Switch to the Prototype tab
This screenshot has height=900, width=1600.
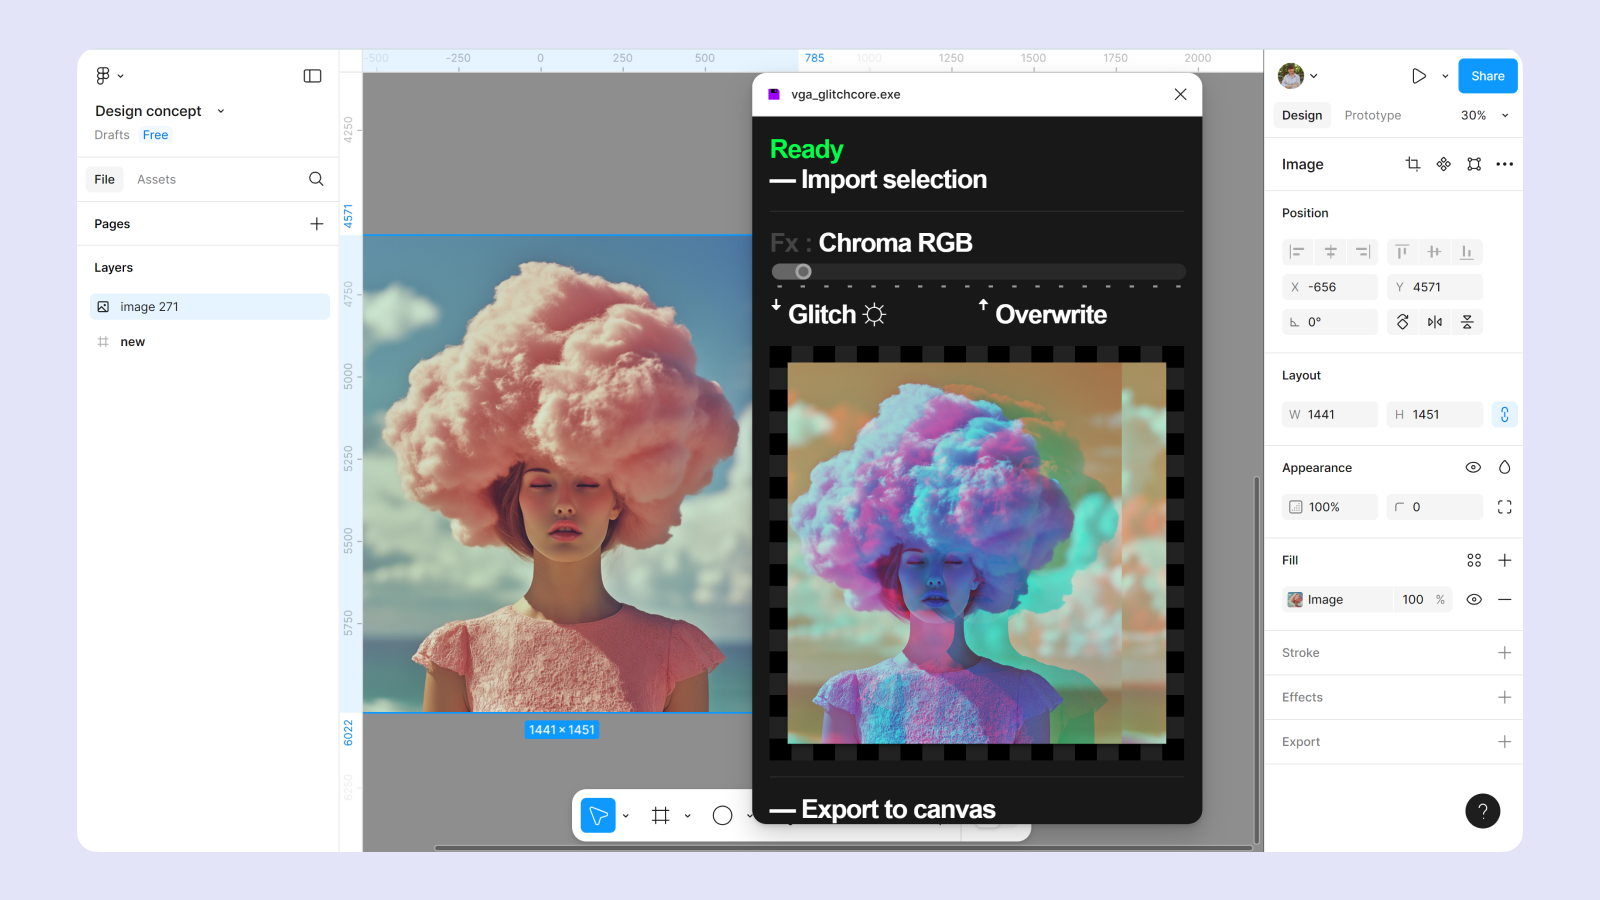click(x=1372, y=115)
